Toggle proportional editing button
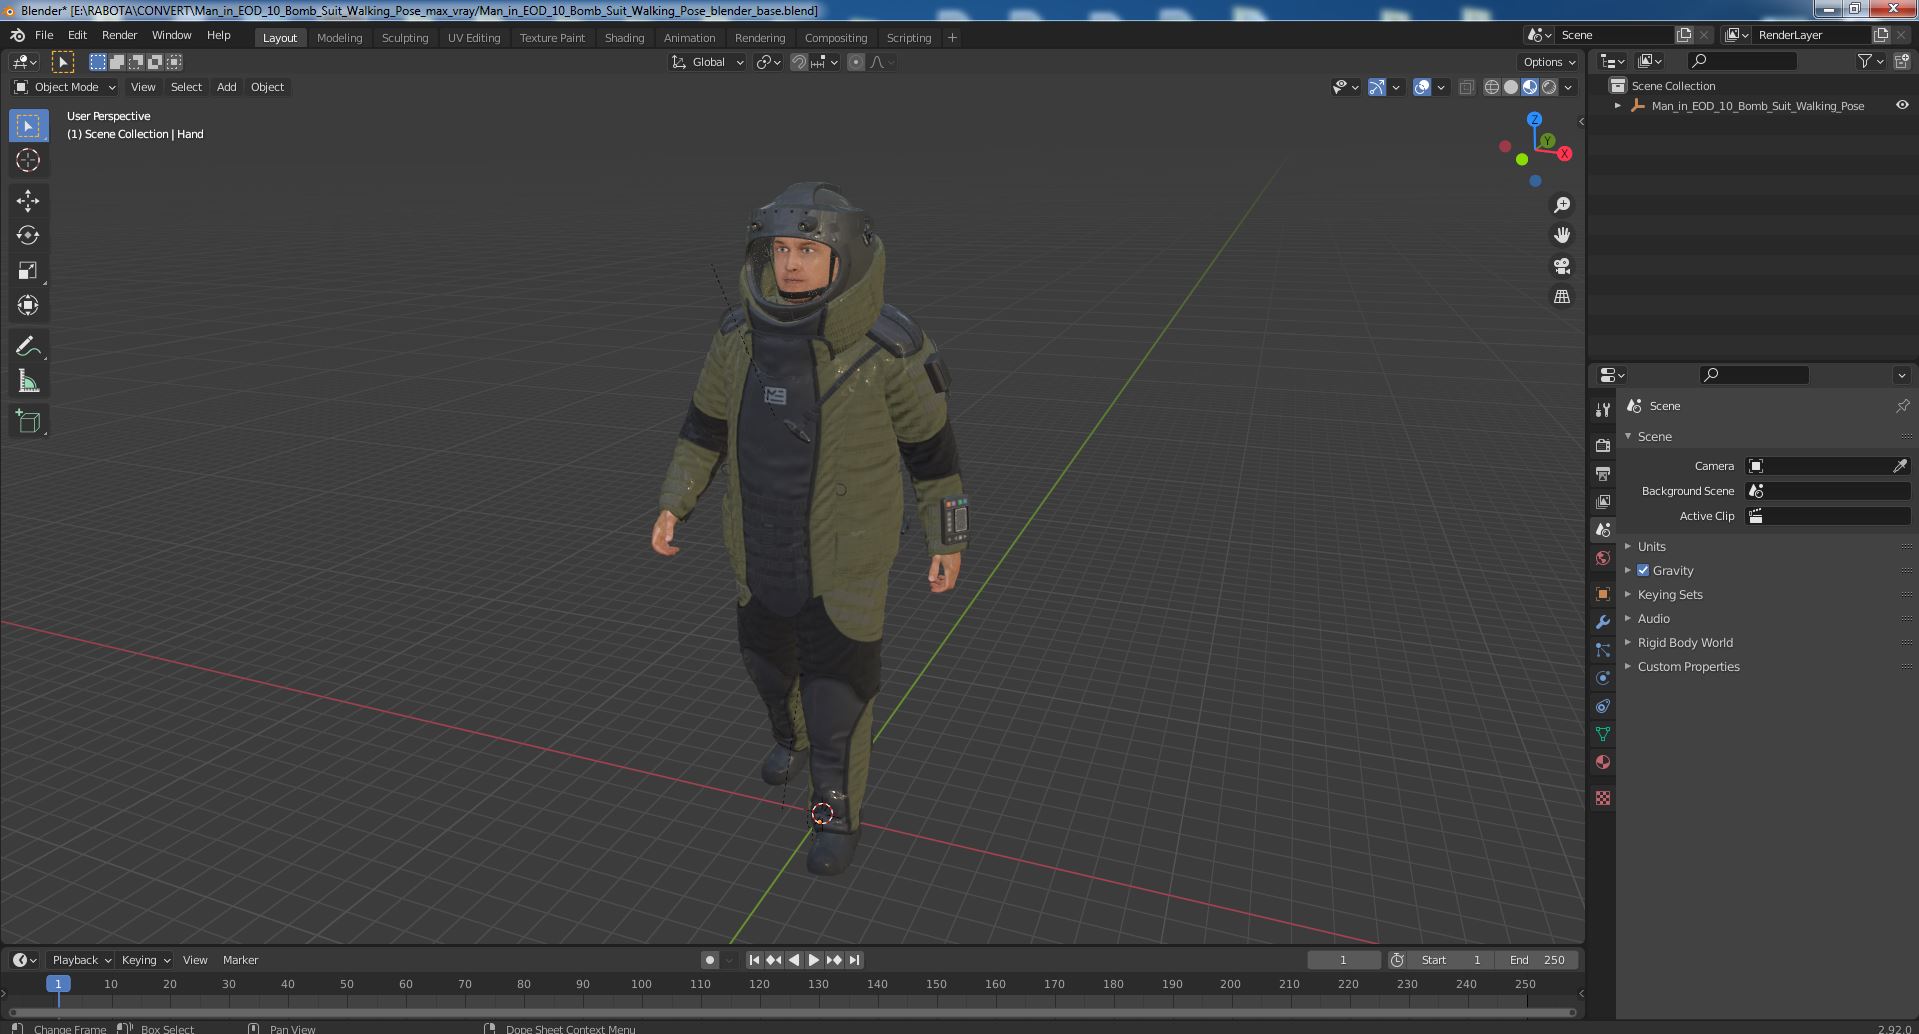Image resolution: width=1919 pixels, height=1034 pixels. coord(856,62)
